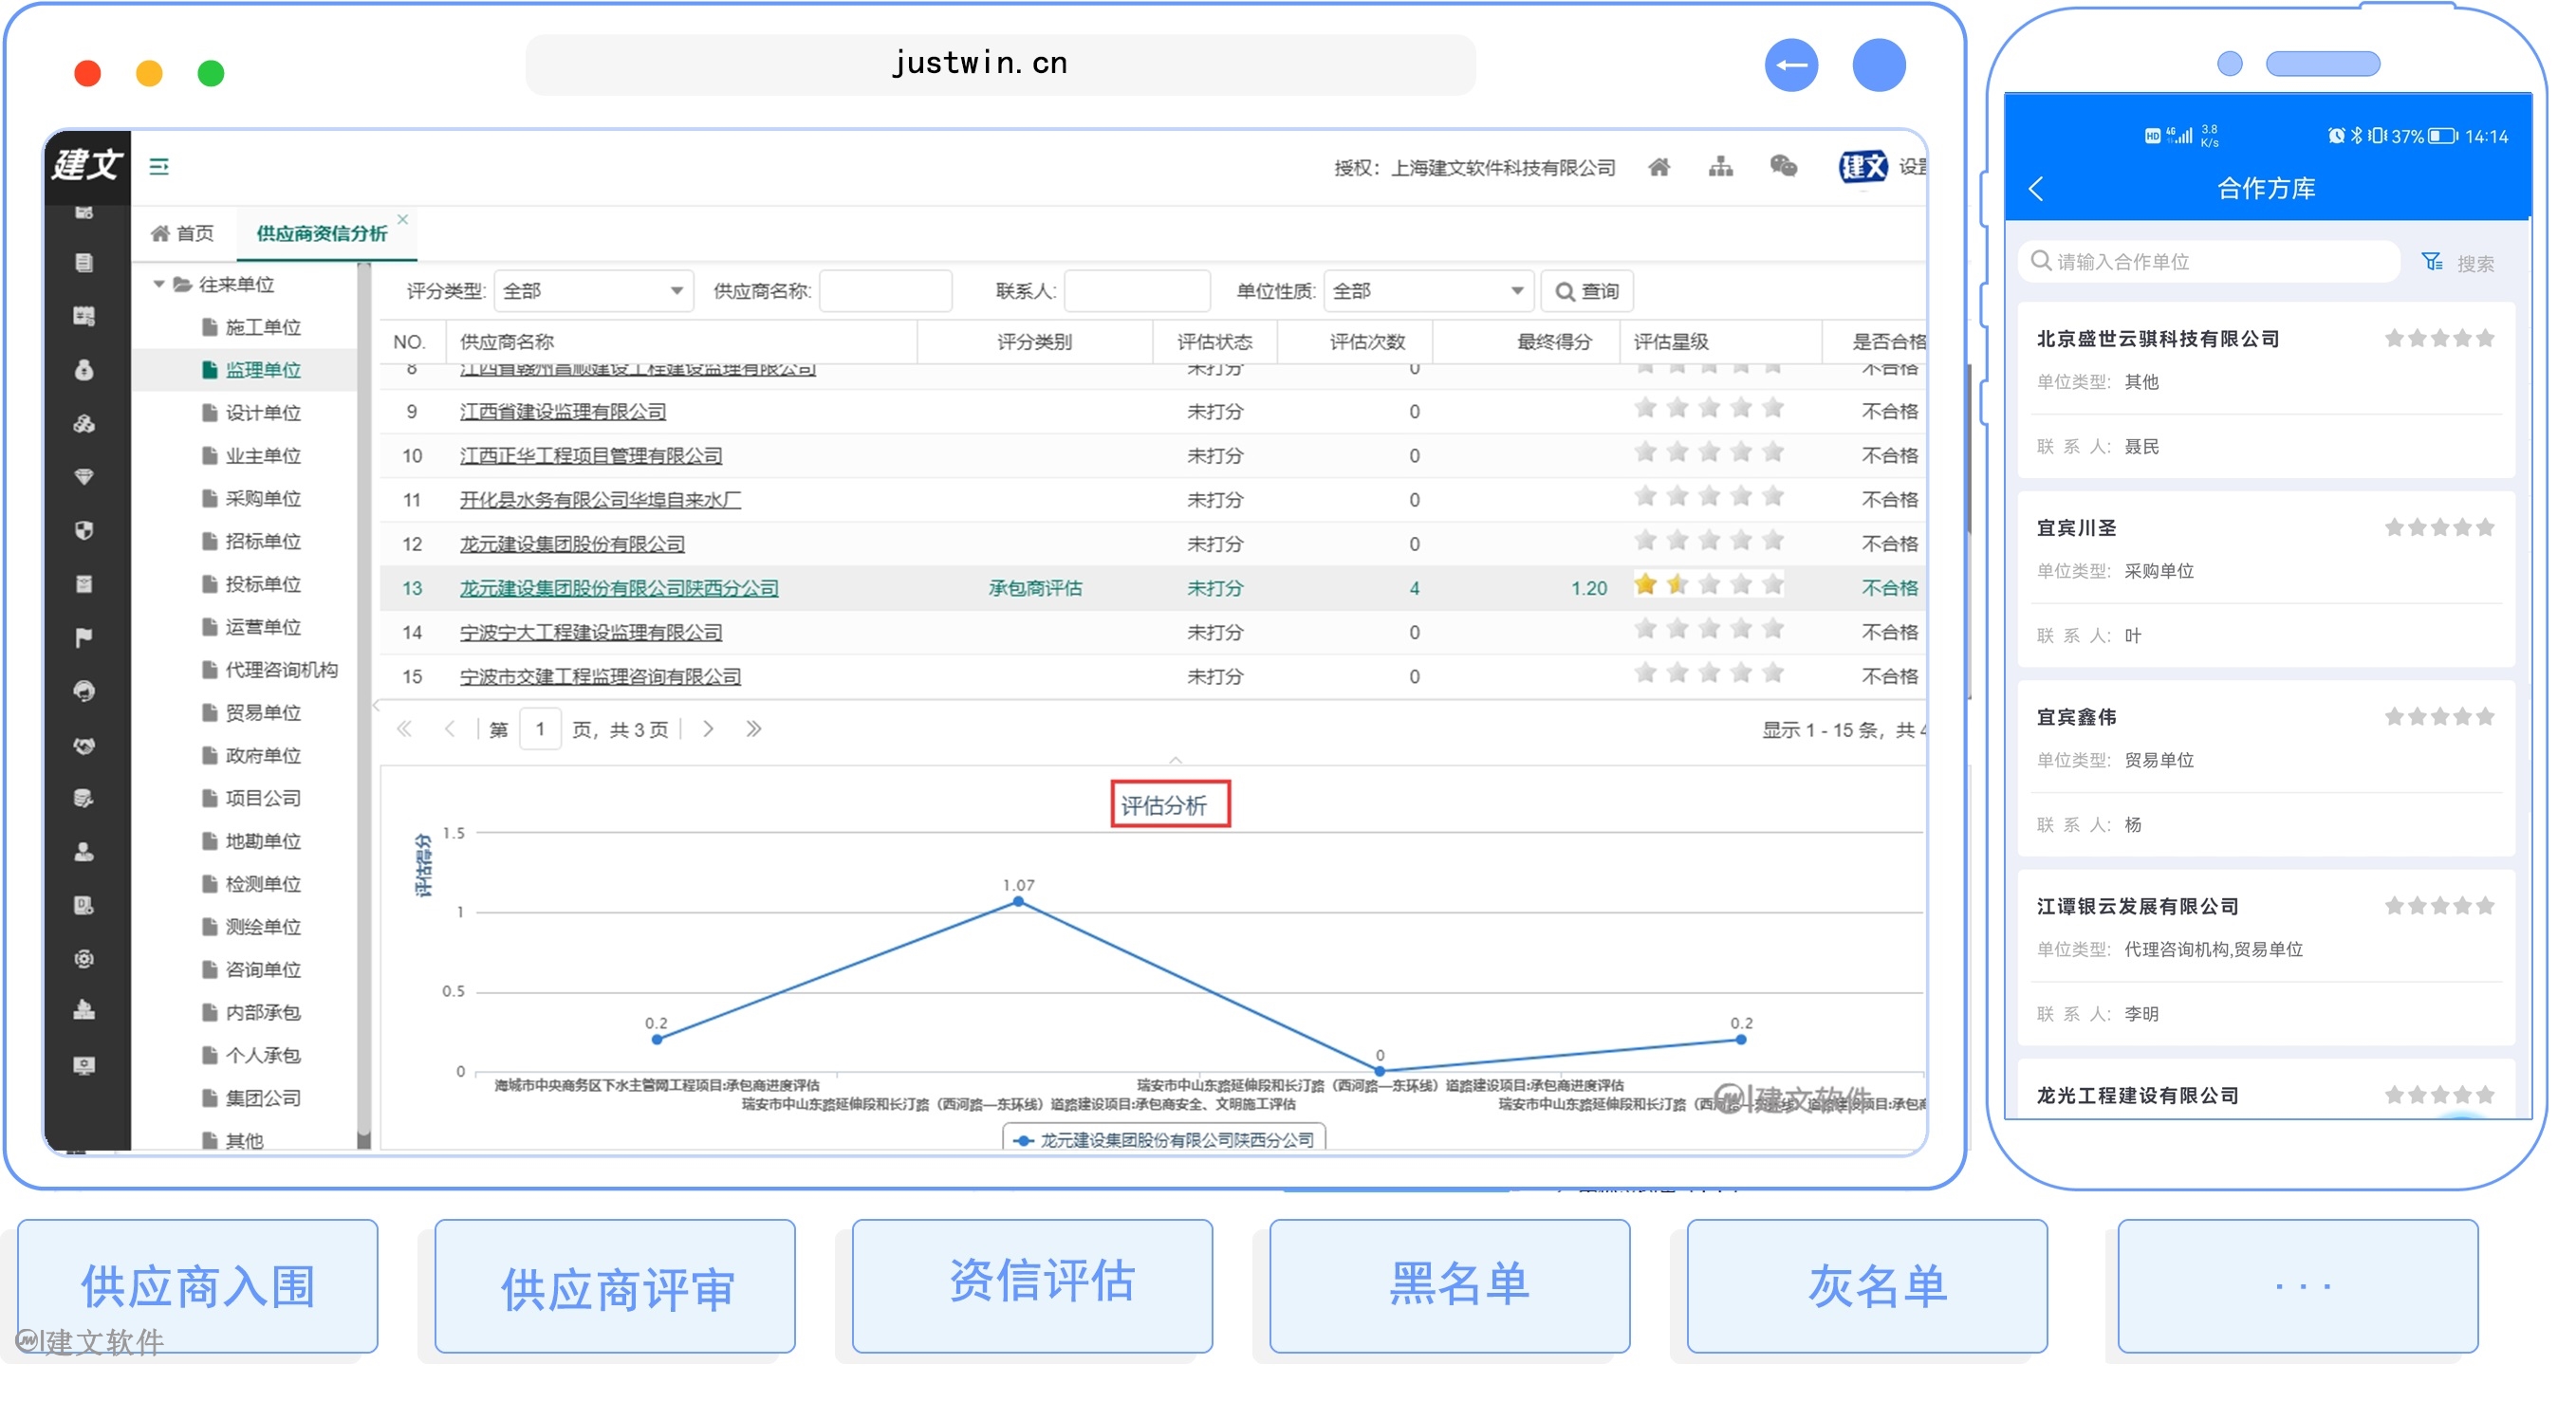Open the gear icon in dark sidebar
2576x1420 pixels.
click(84, 959)
